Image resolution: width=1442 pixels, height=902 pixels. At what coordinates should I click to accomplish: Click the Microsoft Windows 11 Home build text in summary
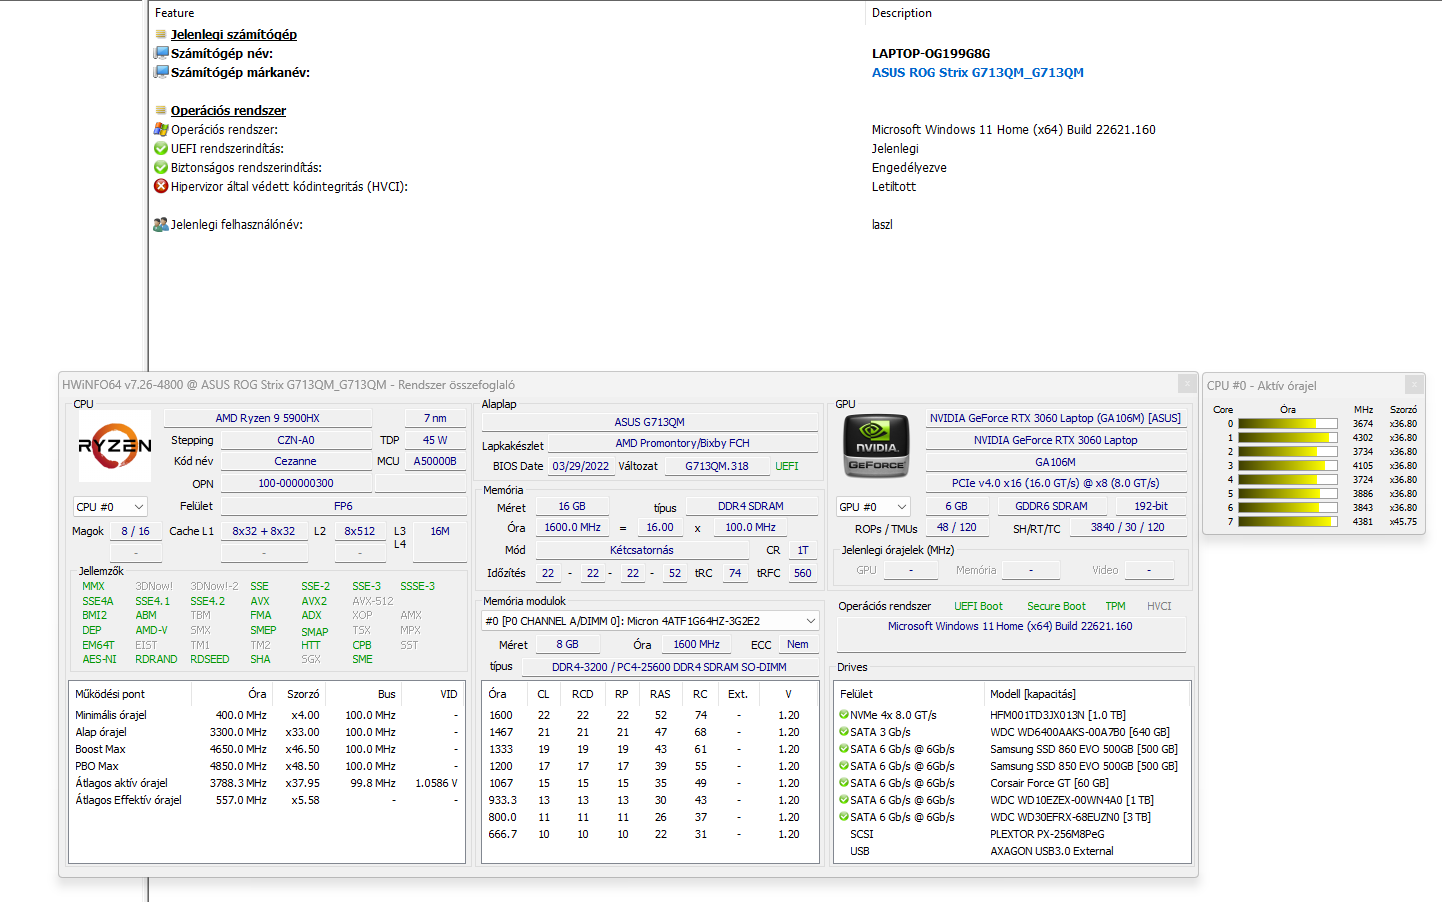1010,626
